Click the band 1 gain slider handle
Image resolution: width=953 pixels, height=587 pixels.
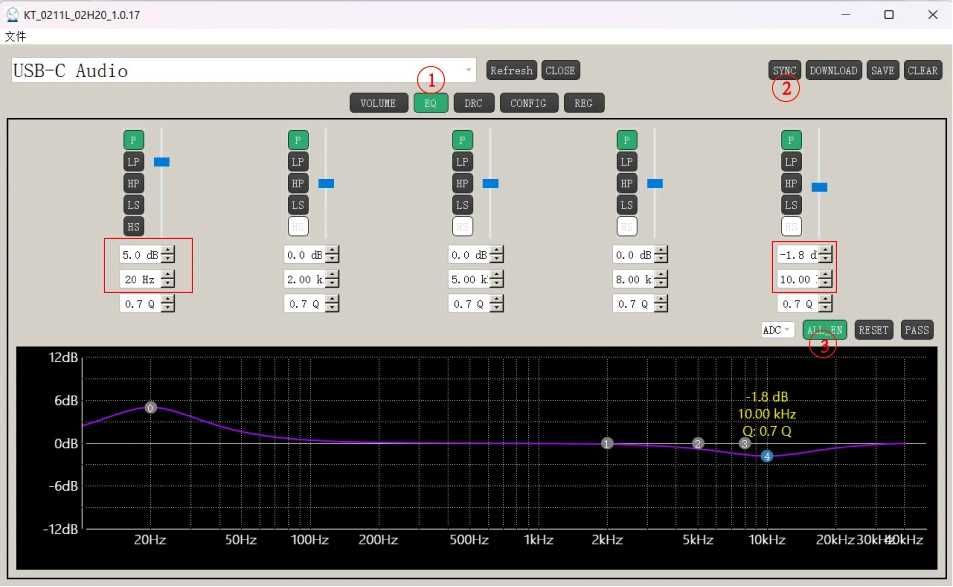[x=162, y=162]
